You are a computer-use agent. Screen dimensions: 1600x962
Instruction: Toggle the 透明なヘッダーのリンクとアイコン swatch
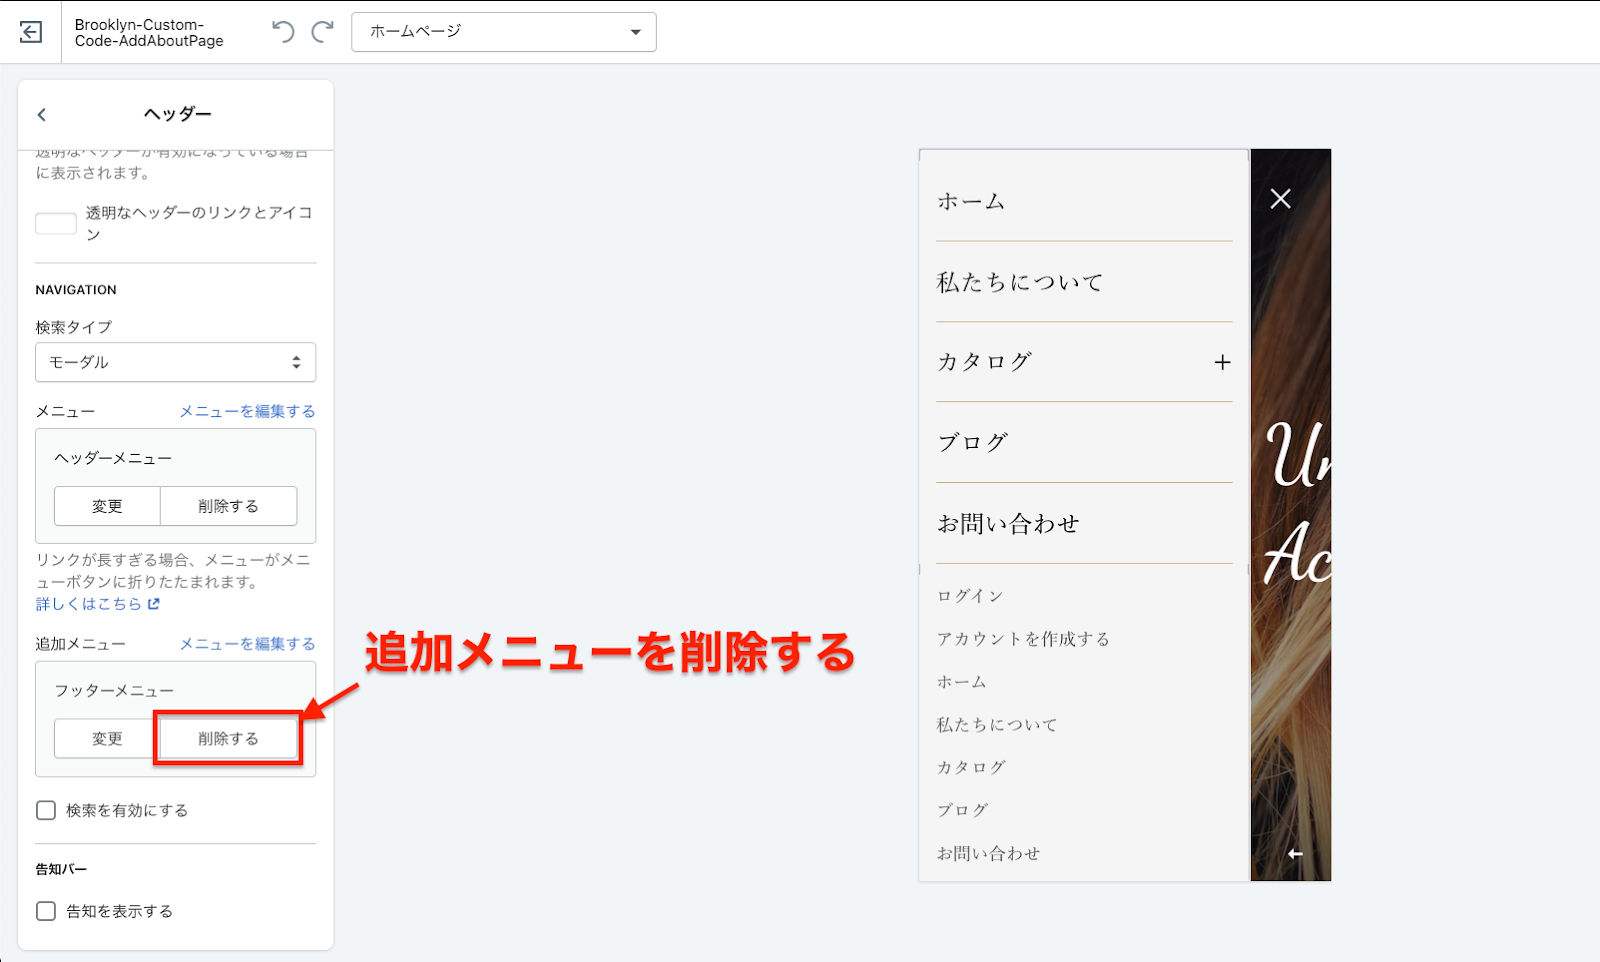tap(56, 224)
